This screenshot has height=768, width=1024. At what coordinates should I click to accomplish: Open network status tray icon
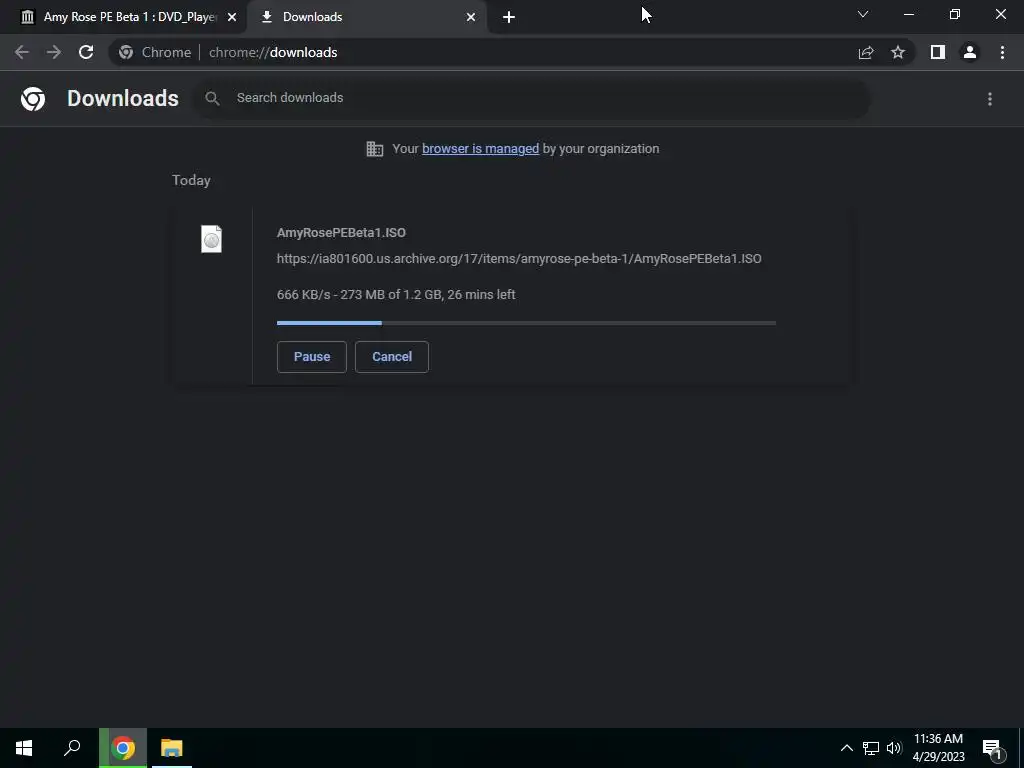871,748
